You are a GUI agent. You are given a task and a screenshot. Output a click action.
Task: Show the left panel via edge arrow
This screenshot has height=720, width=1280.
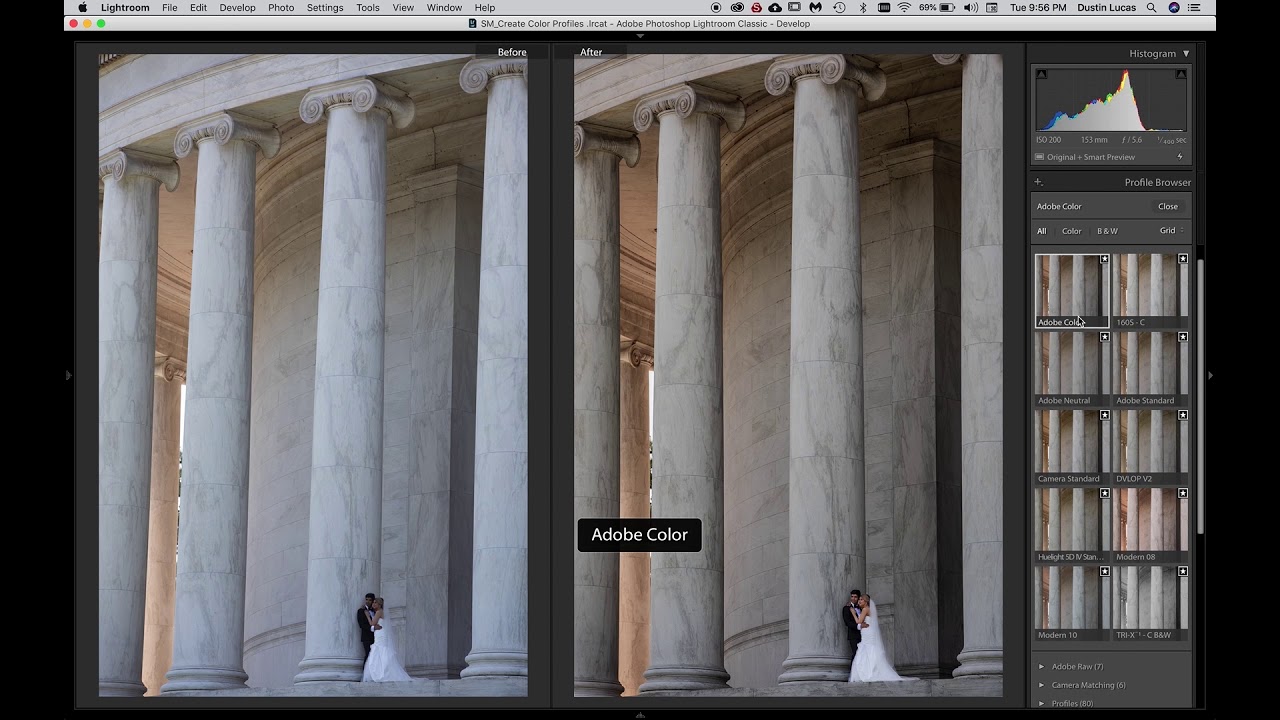(x=69, y=376)
